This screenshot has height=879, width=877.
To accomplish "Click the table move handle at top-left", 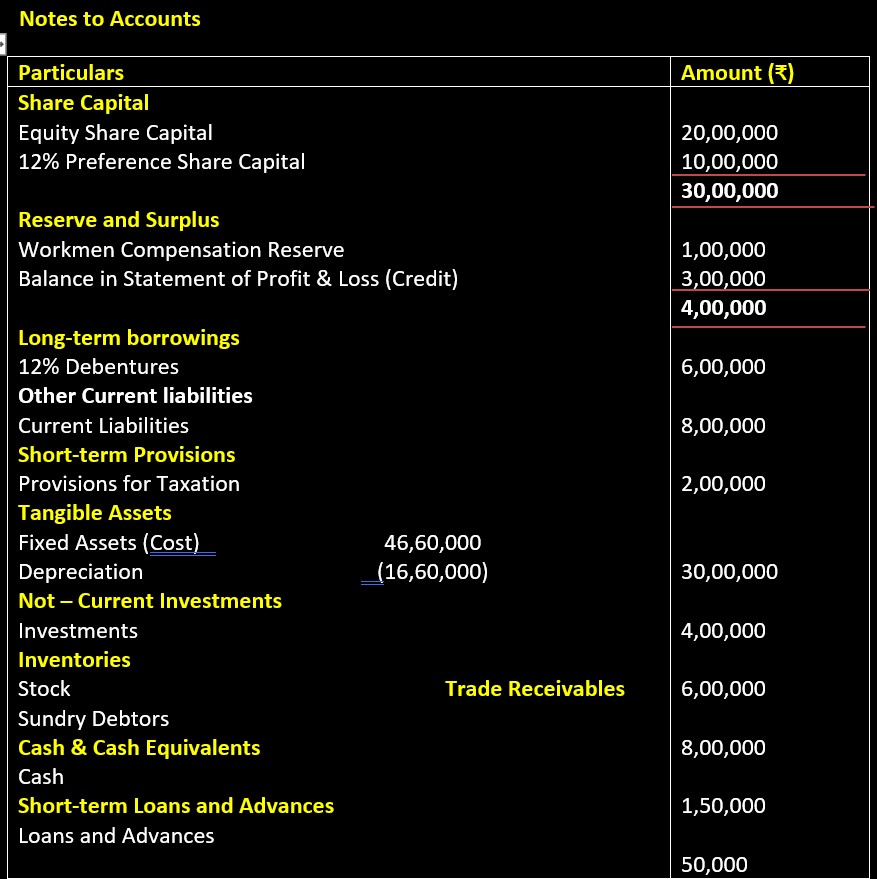I will click(x=3, y=44).
